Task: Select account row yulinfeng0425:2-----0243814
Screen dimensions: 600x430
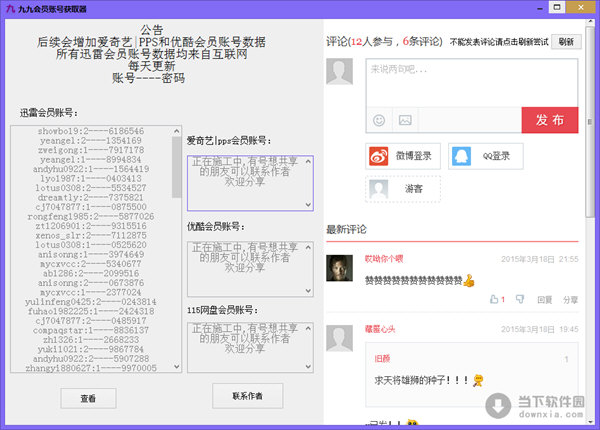Action: click(x=91, y=302)
